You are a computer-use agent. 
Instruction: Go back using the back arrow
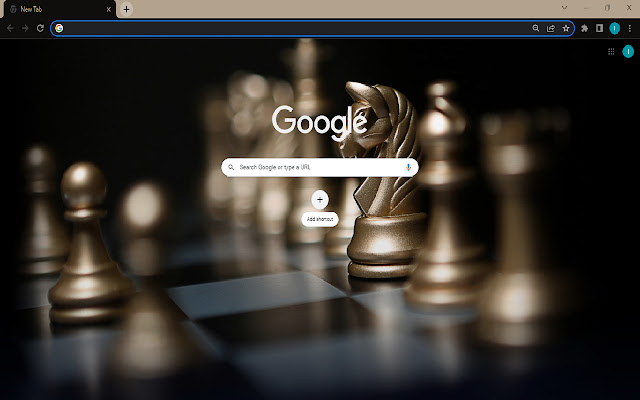tap(10, 28)
